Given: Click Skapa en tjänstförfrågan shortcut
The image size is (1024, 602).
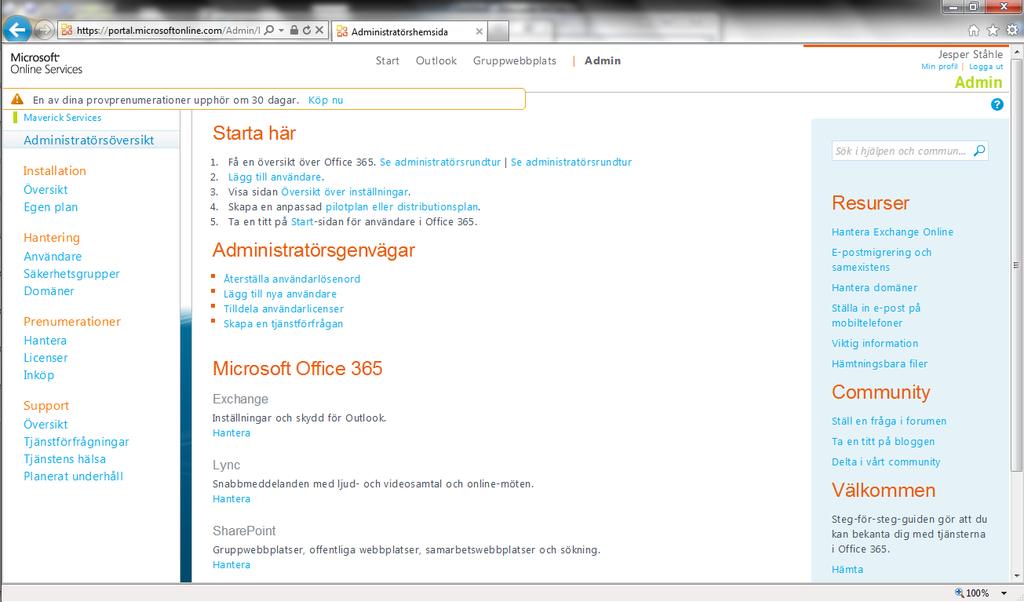Looking at the screenshot, I should click(283, 324).
